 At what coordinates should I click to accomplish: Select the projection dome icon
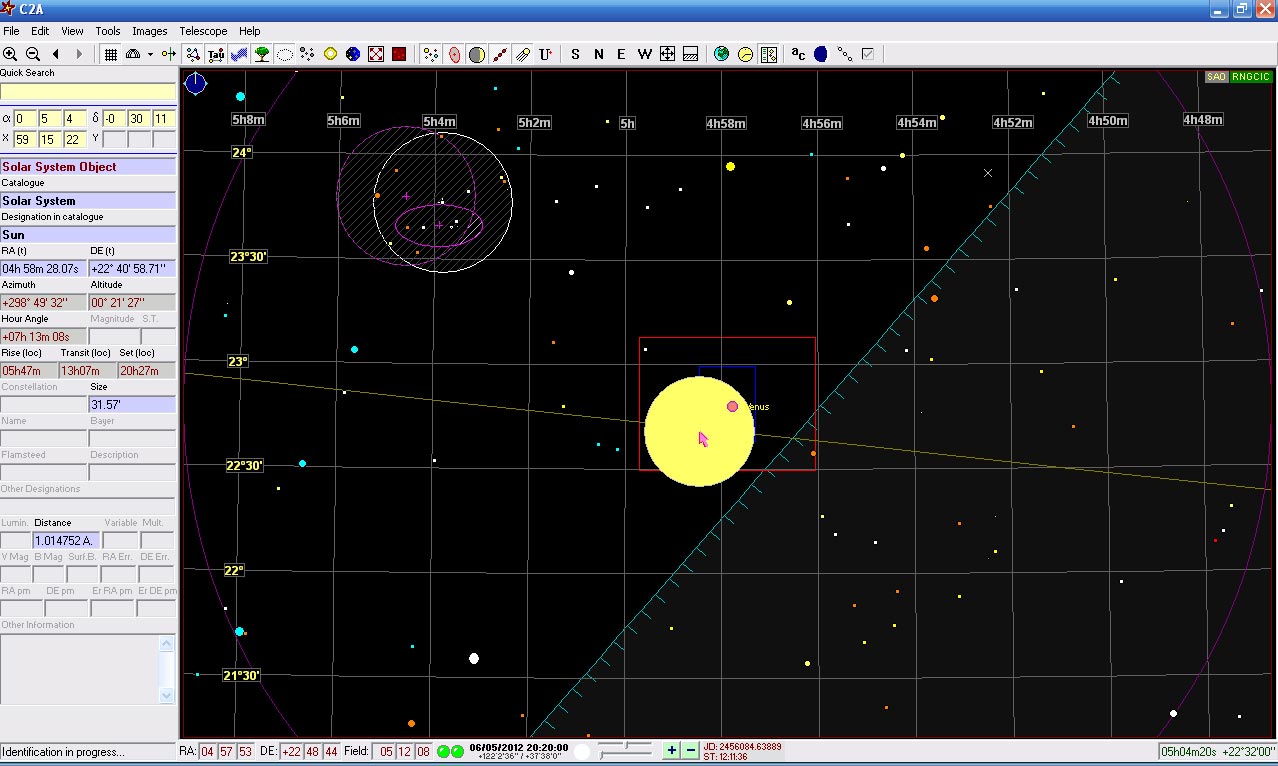(x=133, y=54)
